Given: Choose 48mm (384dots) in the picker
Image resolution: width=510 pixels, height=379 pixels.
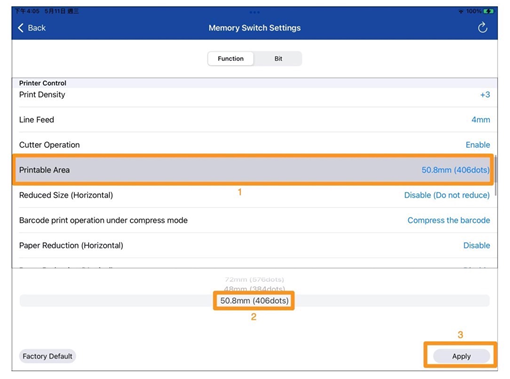Looking at the screenshot, I should coord(254,288).
